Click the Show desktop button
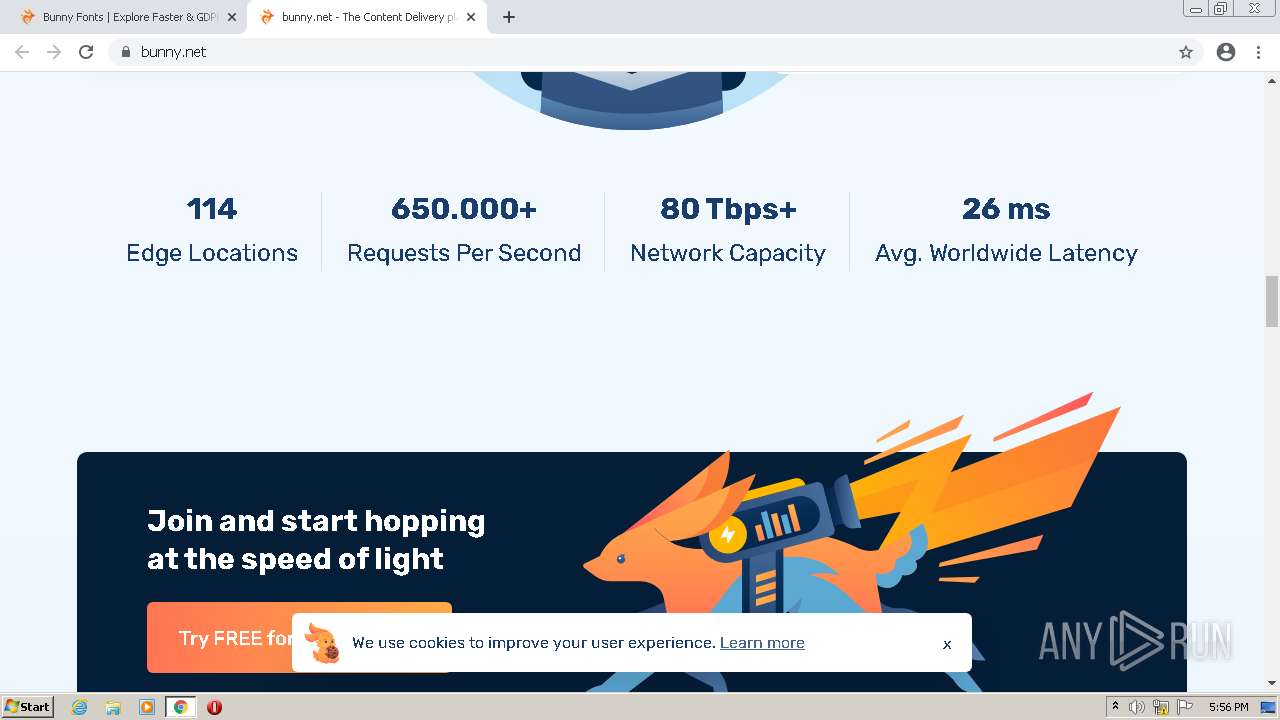This screenshot has width=1280, height=720. [x=1269, y=707]
